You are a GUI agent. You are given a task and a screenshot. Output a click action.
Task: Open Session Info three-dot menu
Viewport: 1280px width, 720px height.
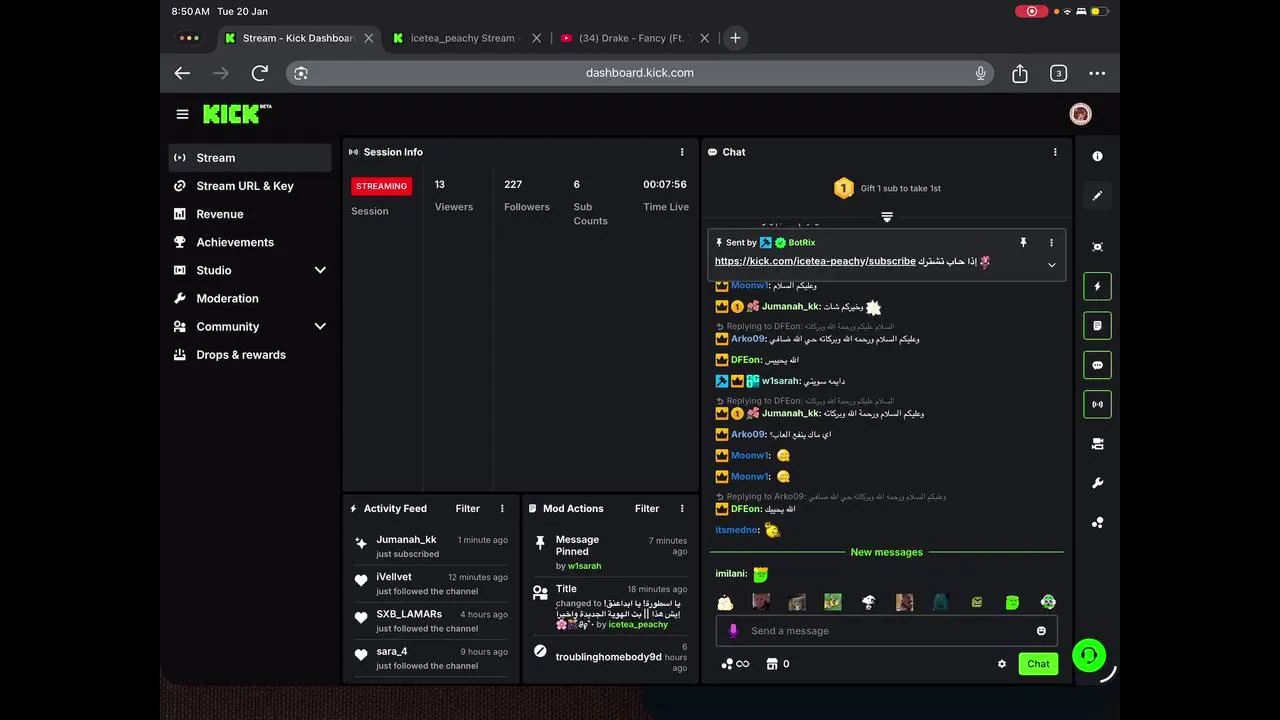pyautogui.click(x=682, y=152)
